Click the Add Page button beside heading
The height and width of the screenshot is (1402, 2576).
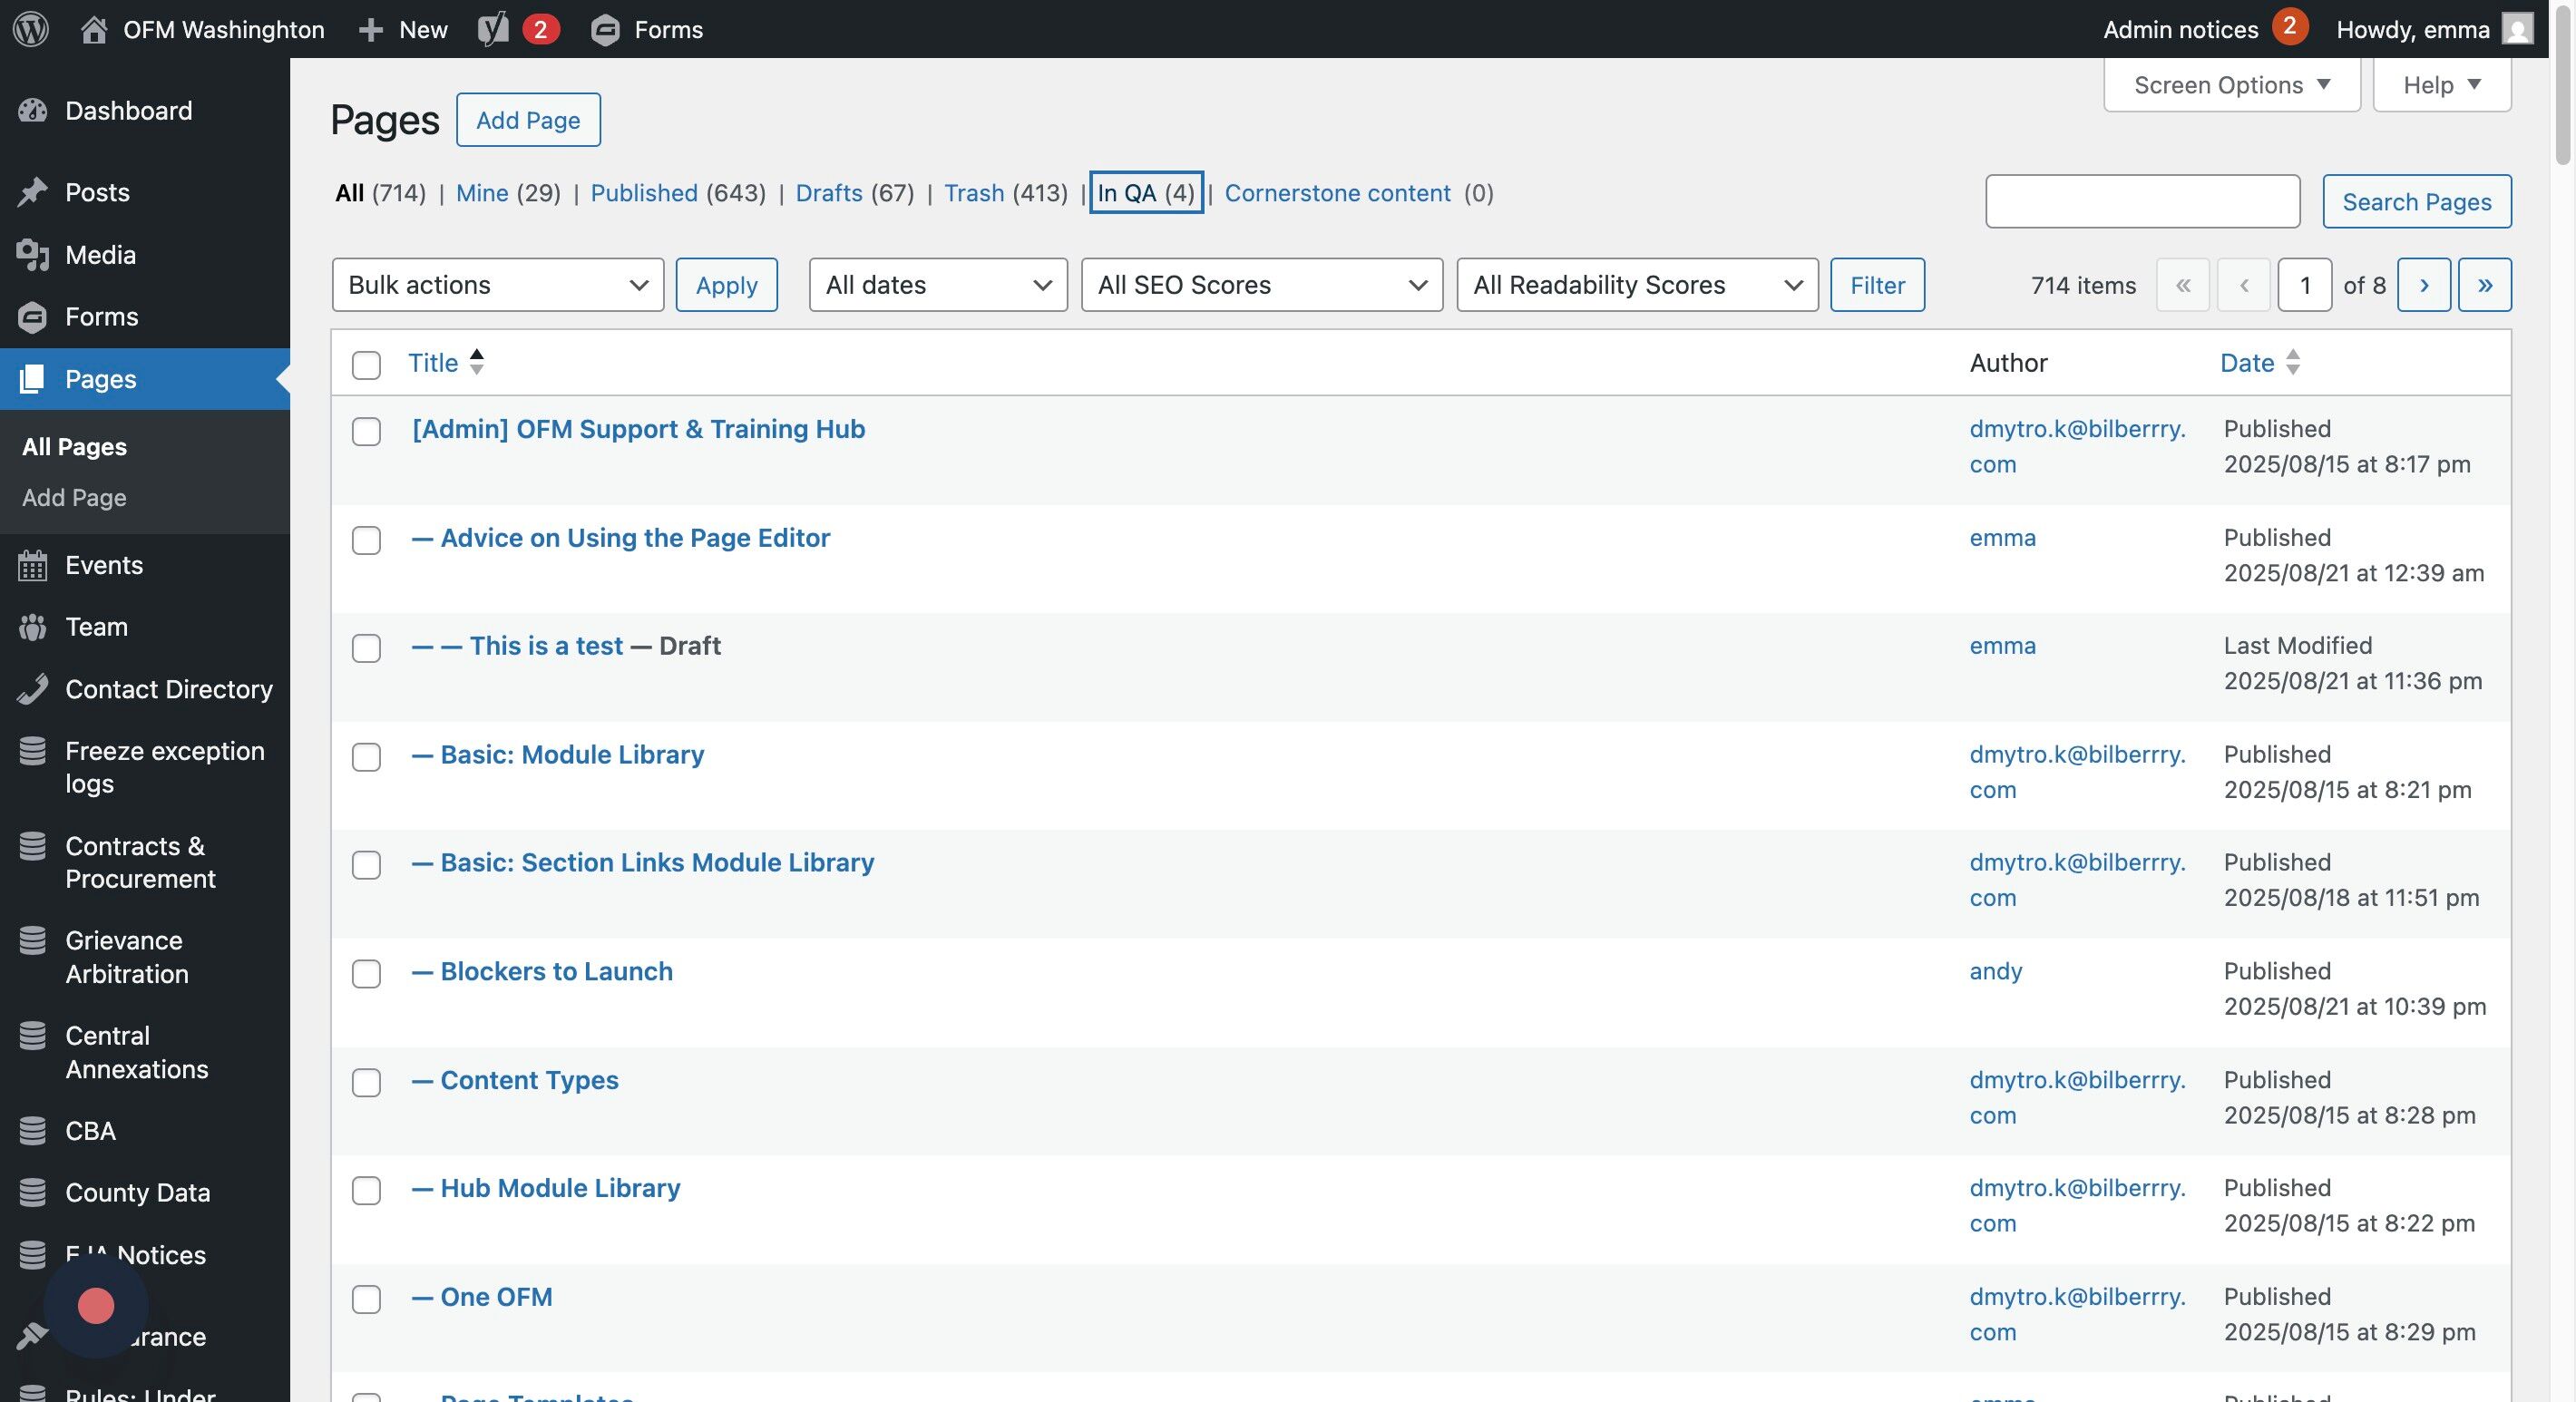click(528, 120)
